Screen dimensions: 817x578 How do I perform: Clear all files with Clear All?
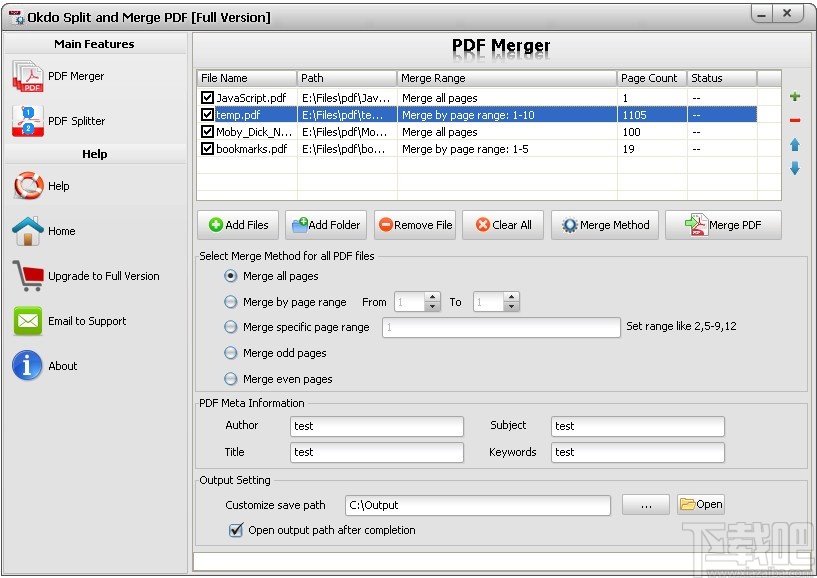tap(502, 225)
